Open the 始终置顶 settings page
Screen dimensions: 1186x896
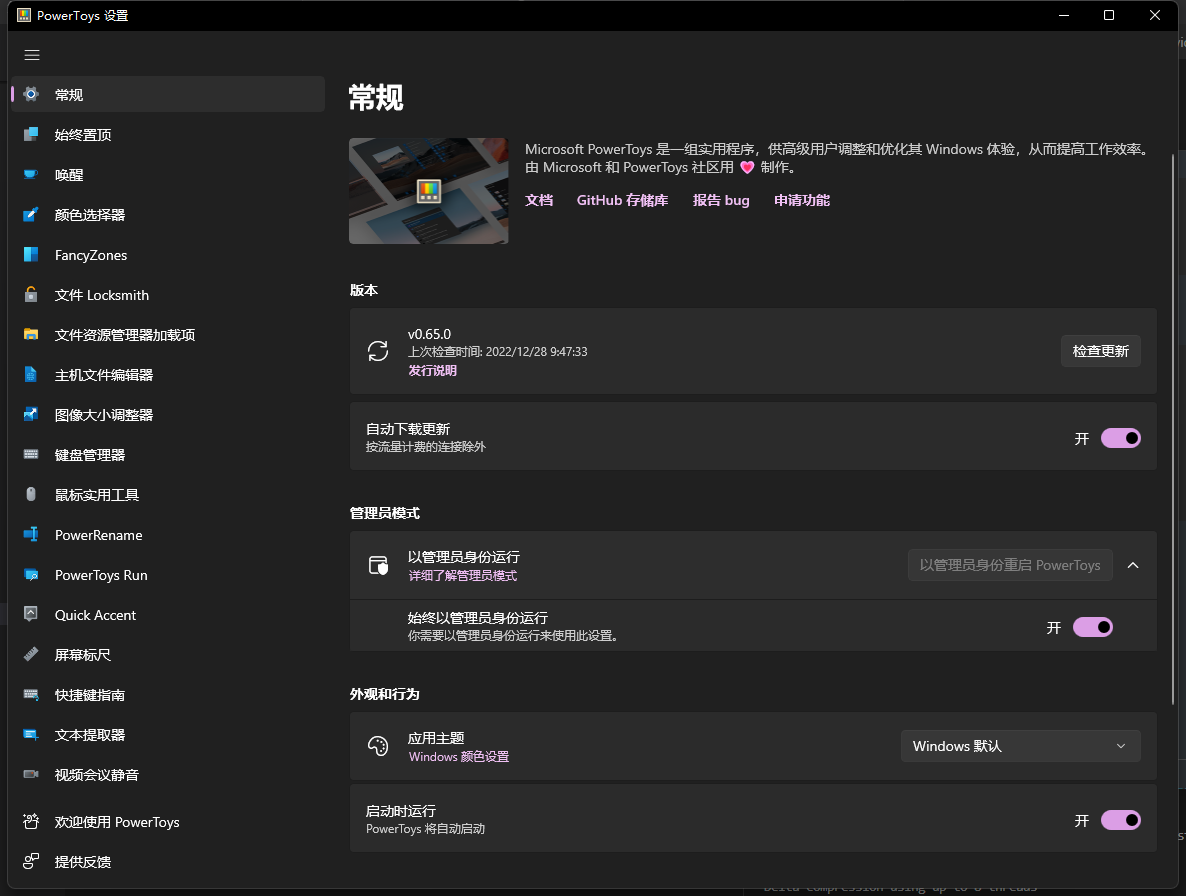coord(168,135)
